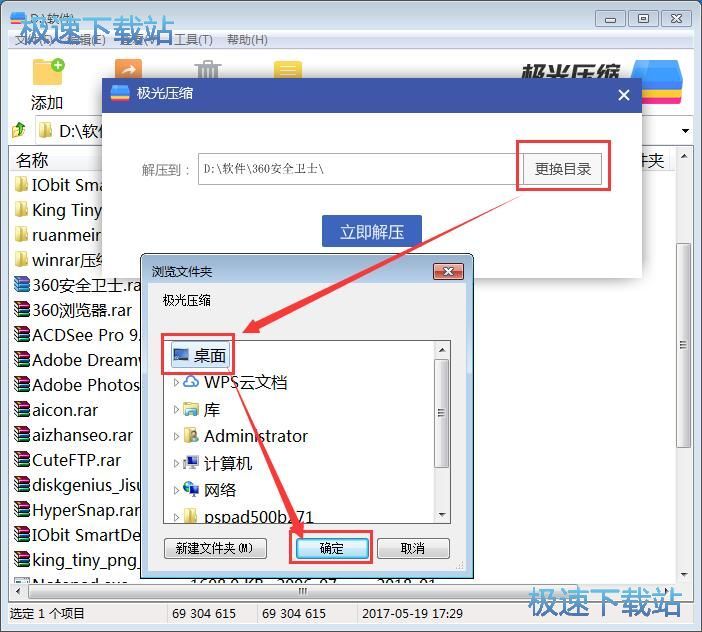The height and width of the screenshot is (632, 702).
Task: Open the 工具(T) menu
Action: pyautogui.click(x=193, y=40)
